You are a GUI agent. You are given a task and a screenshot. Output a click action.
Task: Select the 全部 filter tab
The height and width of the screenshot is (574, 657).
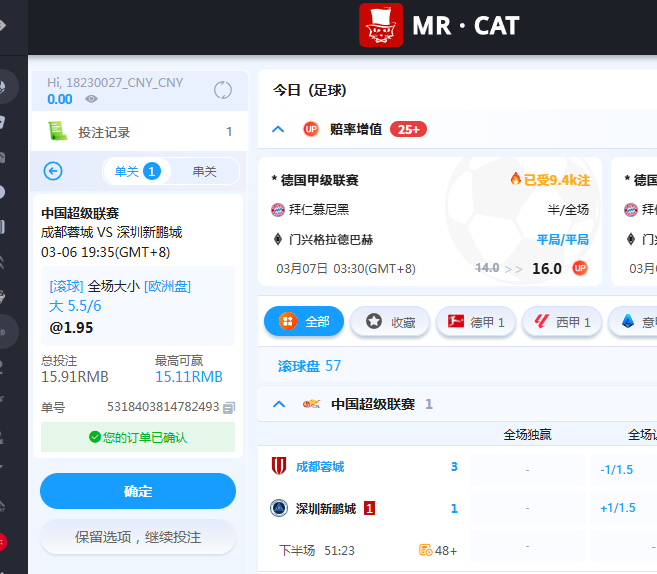[x=304, y=321]
